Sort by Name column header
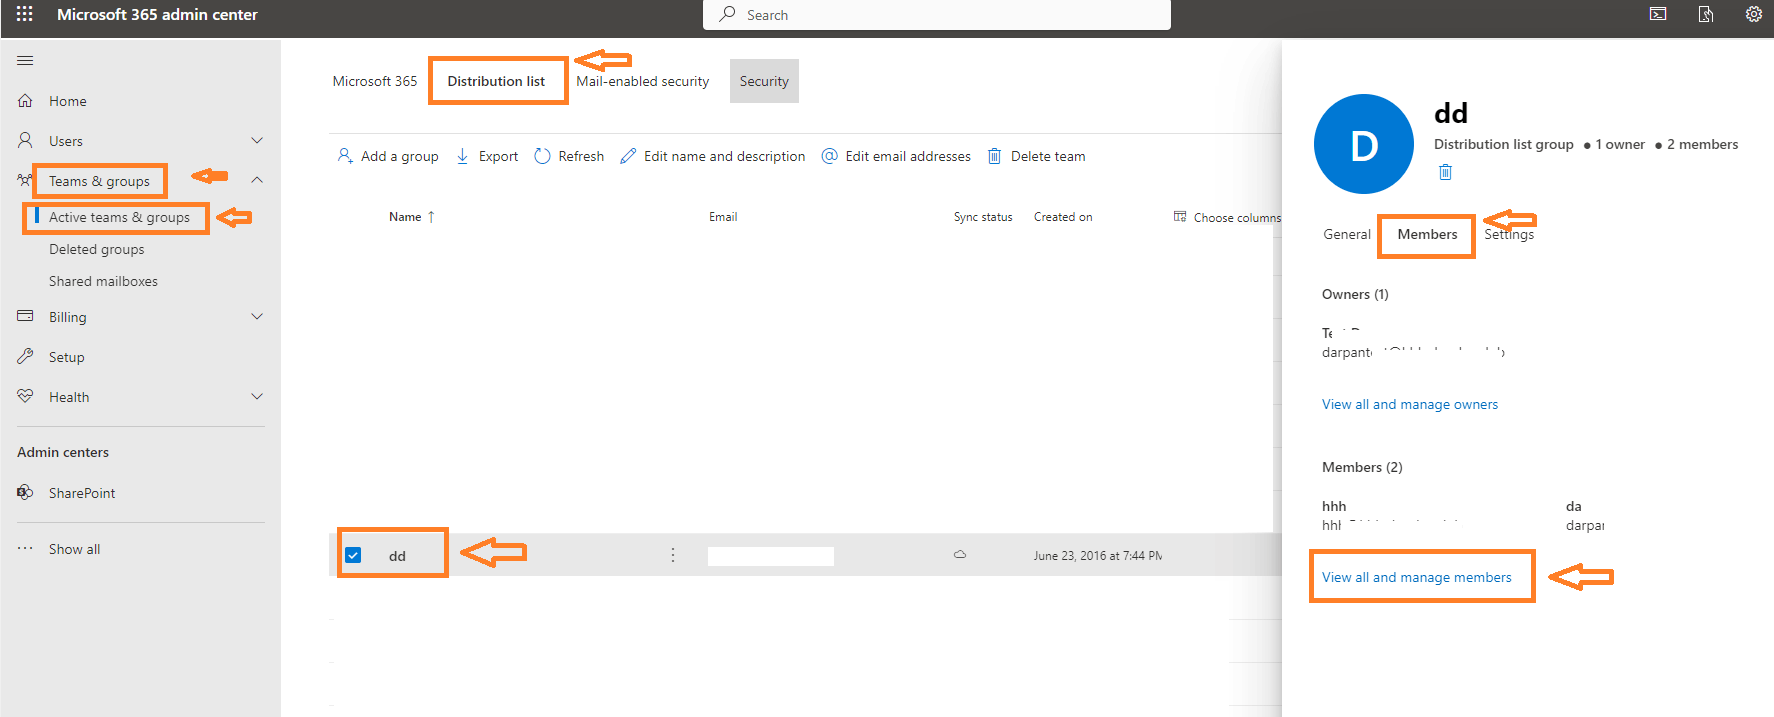 411,216
